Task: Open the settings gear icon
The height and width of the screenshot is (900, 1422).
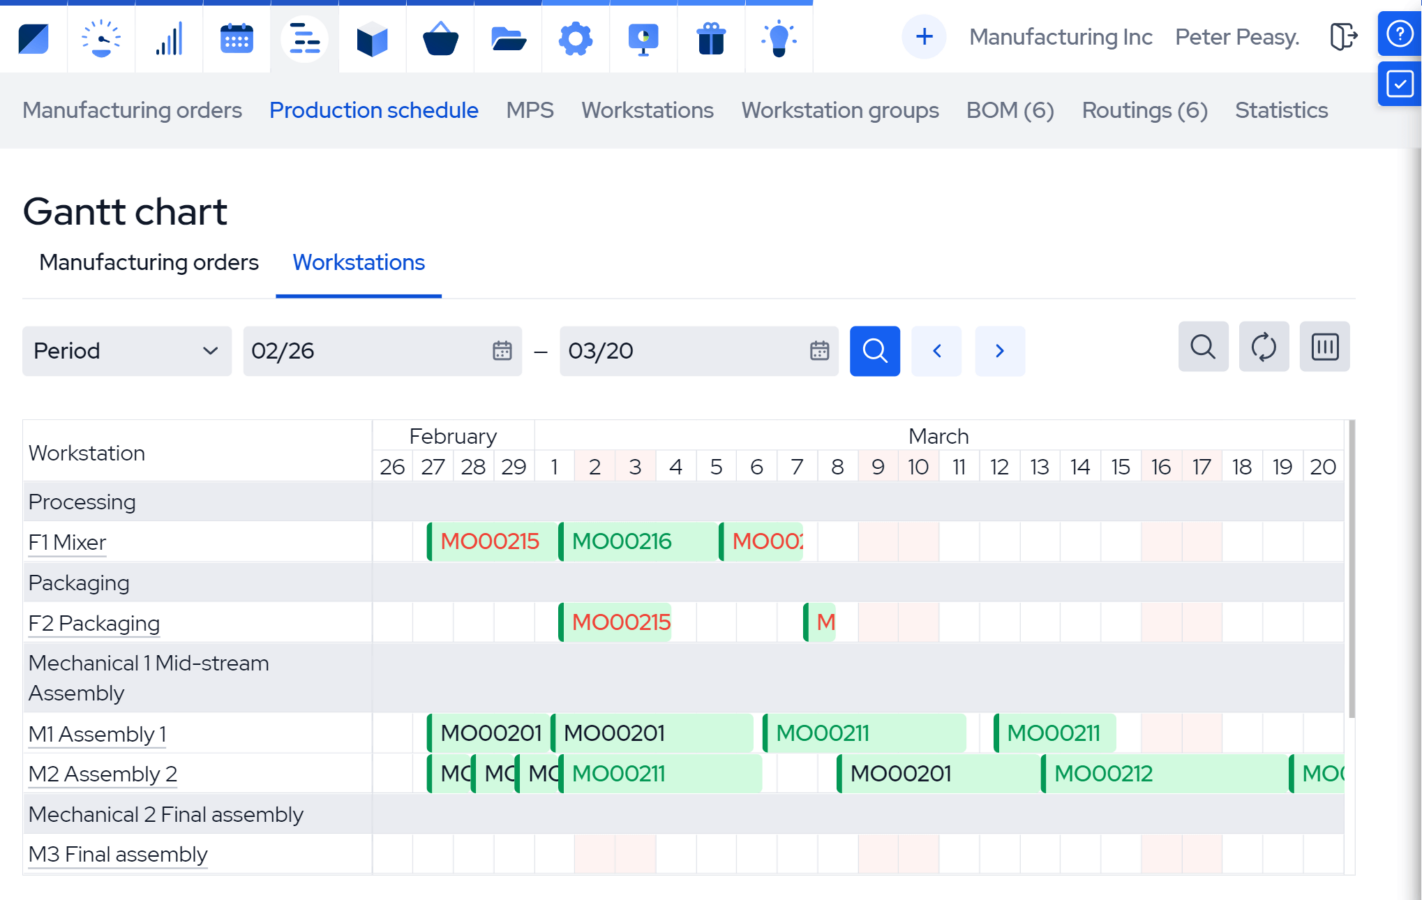Action: (x=575, y=38)
